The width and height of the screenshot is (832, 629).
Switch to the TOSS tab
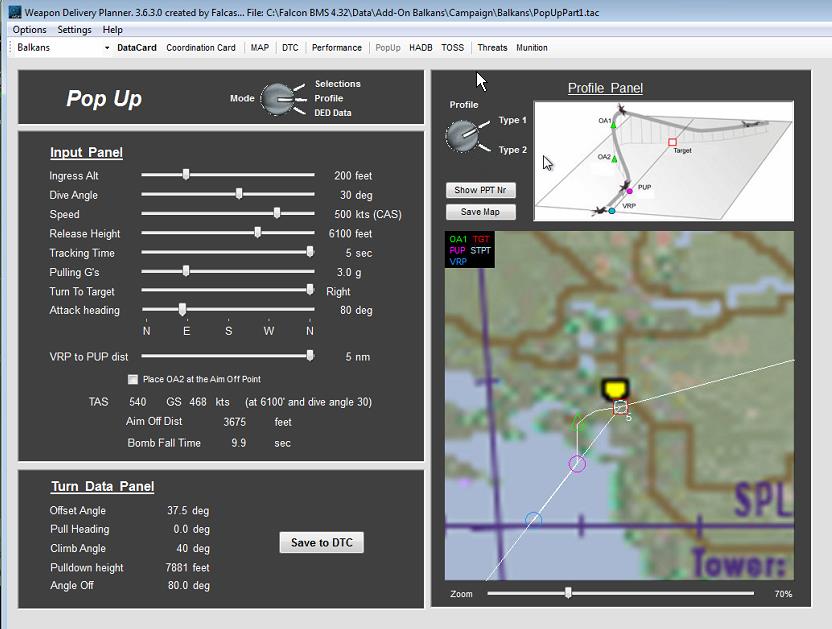point(452,48)
